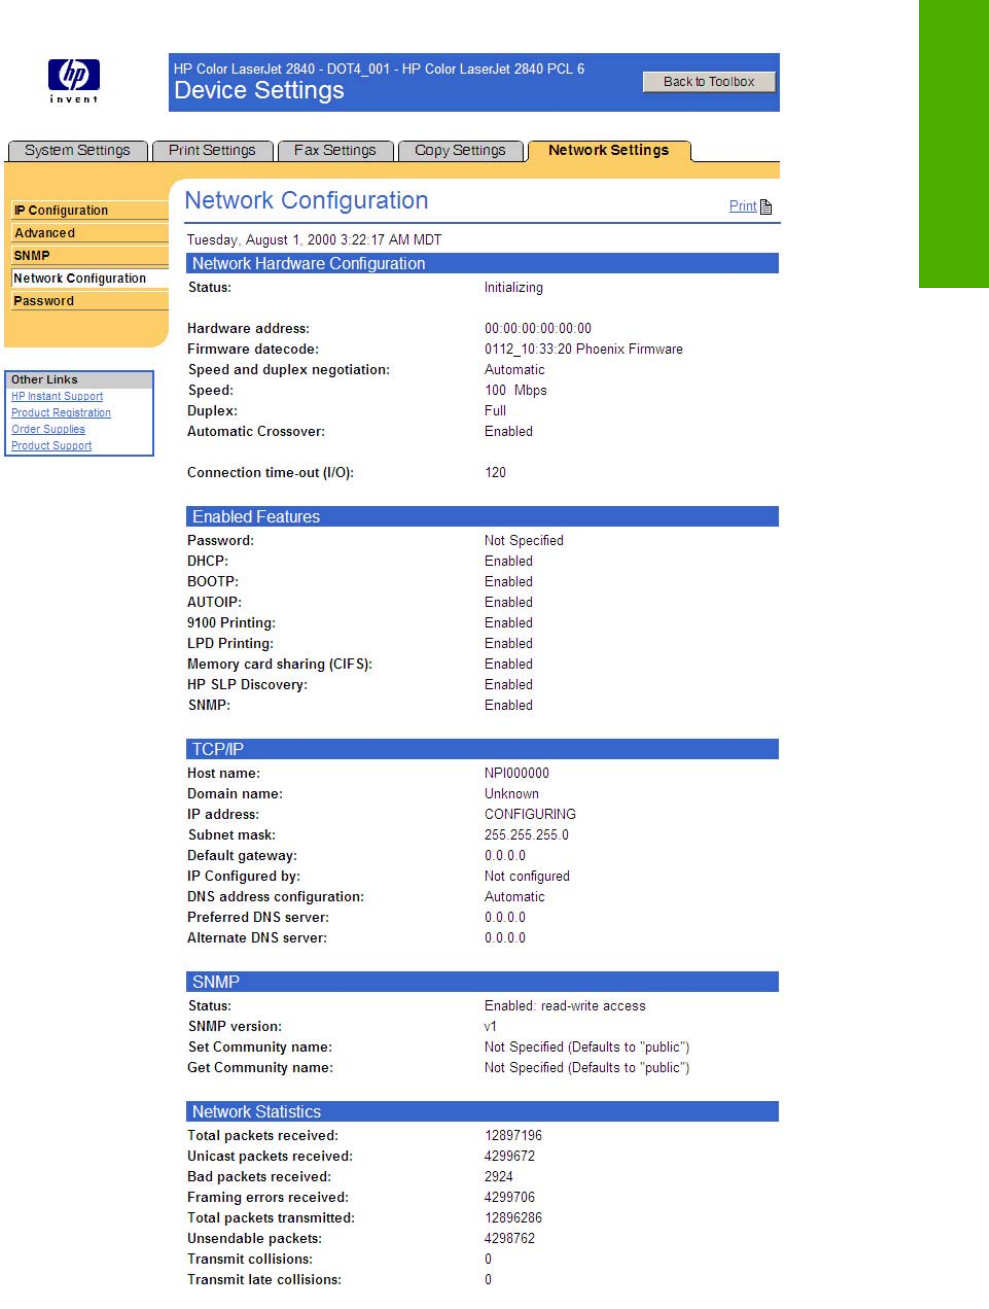The width and height of the screenshot is (989, 1309).
Task: Click unicast packets value 4299672
Action: coord(509,1156)
